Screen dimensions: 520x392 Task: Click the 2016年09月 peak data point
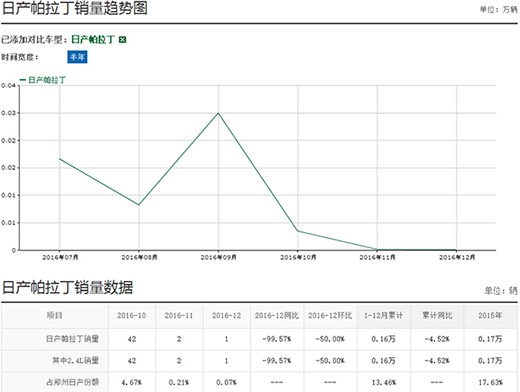tap(218, 113)
